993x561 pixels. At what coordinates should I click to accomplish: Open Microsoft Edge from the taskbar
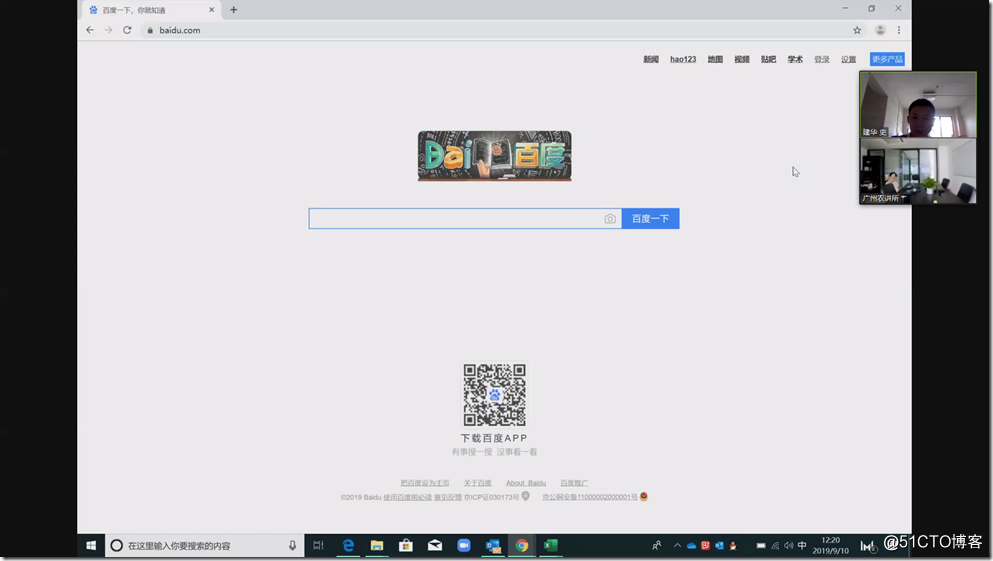coord(348,545)
